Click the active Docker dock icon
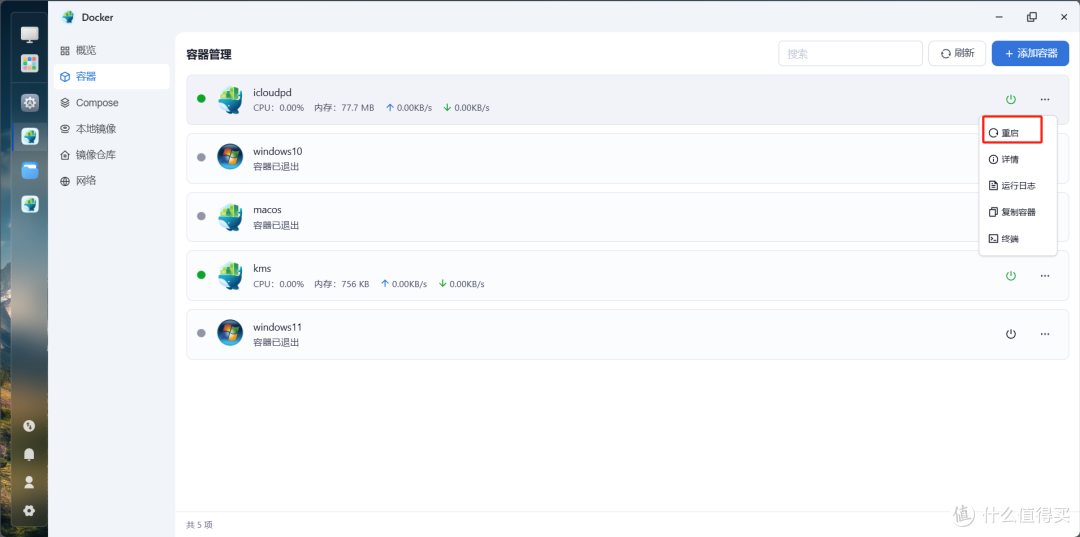This screenshot has width=1080, height=537. 30,136
